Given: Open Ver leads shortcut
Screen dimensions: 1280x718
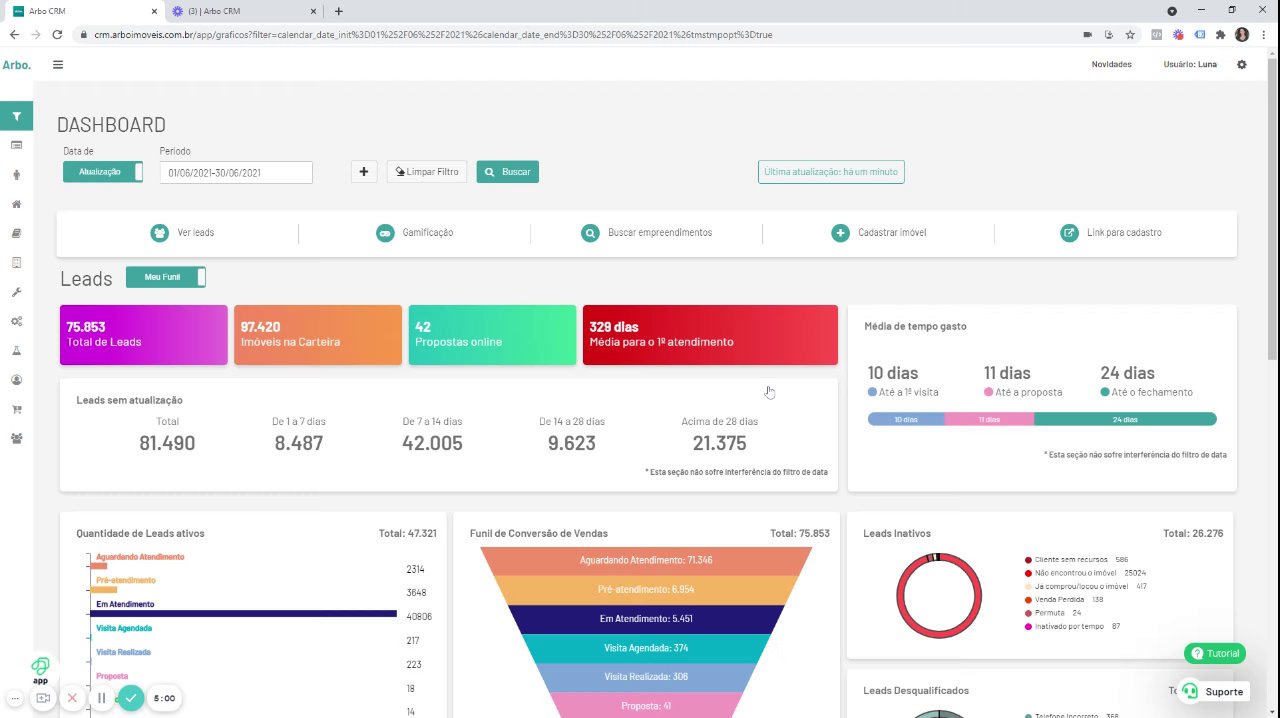Looking at the screenshot, I should (x=182, y=233).
